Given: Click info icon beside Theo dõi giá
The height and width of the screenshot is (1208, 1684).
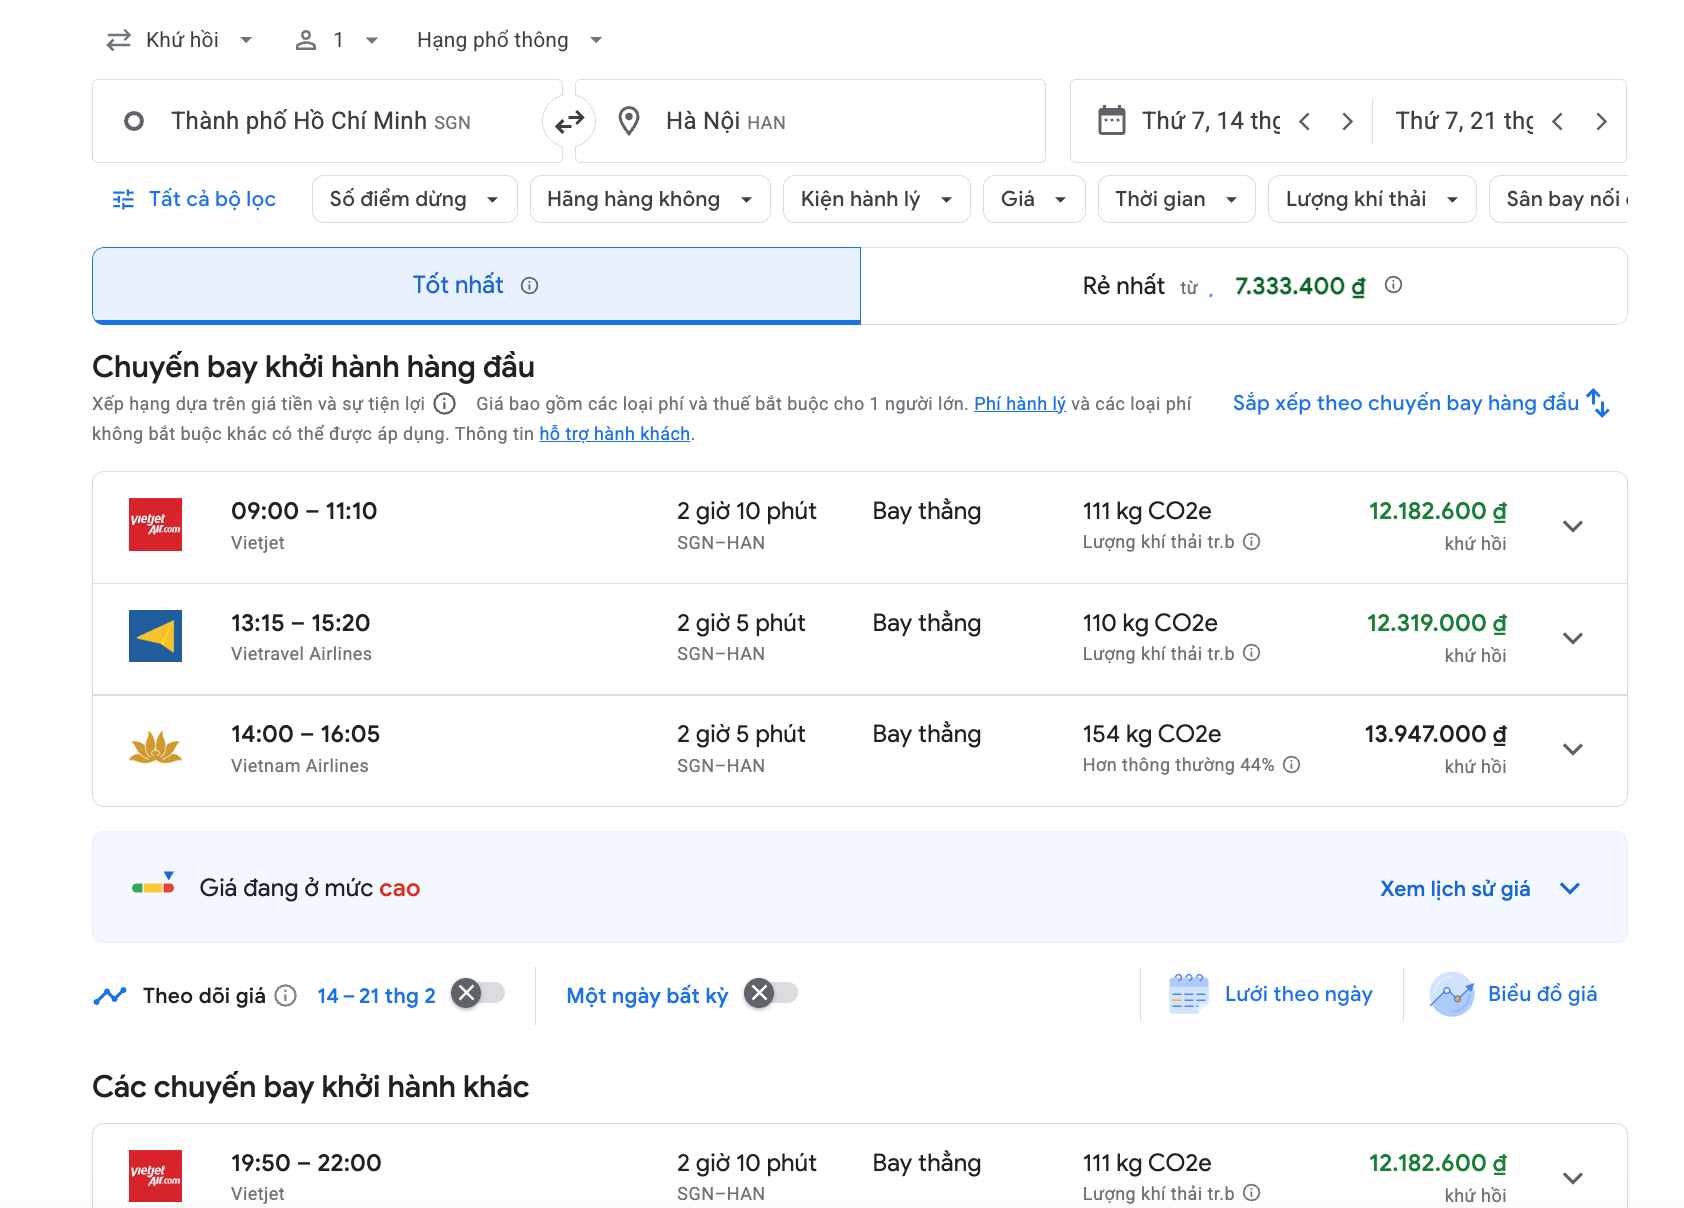Looking at the screenshot, I should point(286,996).
